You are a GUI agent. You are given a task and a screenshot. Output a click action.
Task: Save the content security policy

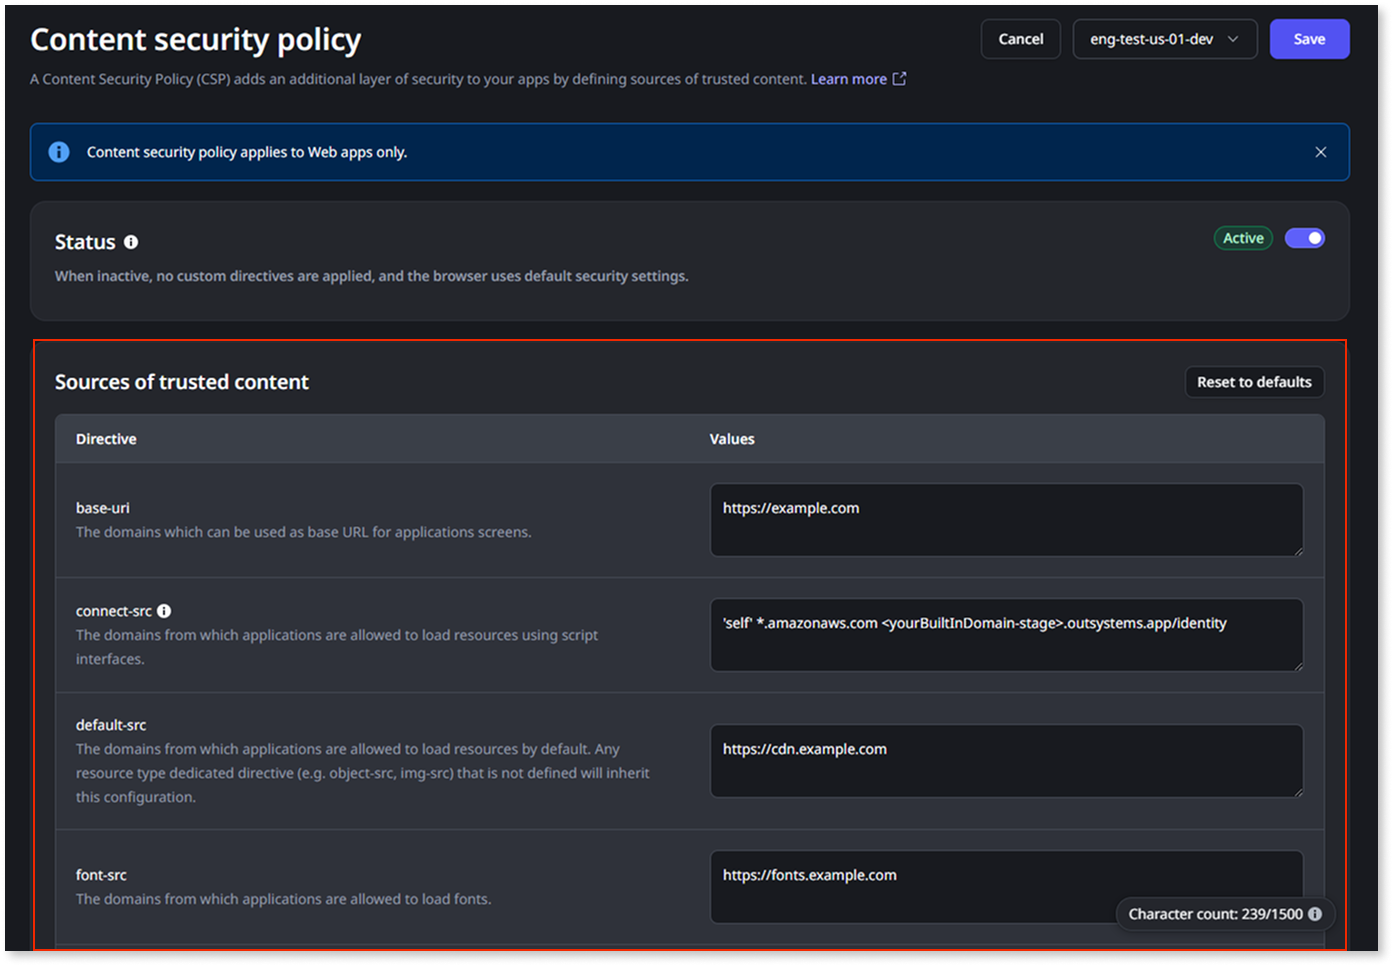1309,39
